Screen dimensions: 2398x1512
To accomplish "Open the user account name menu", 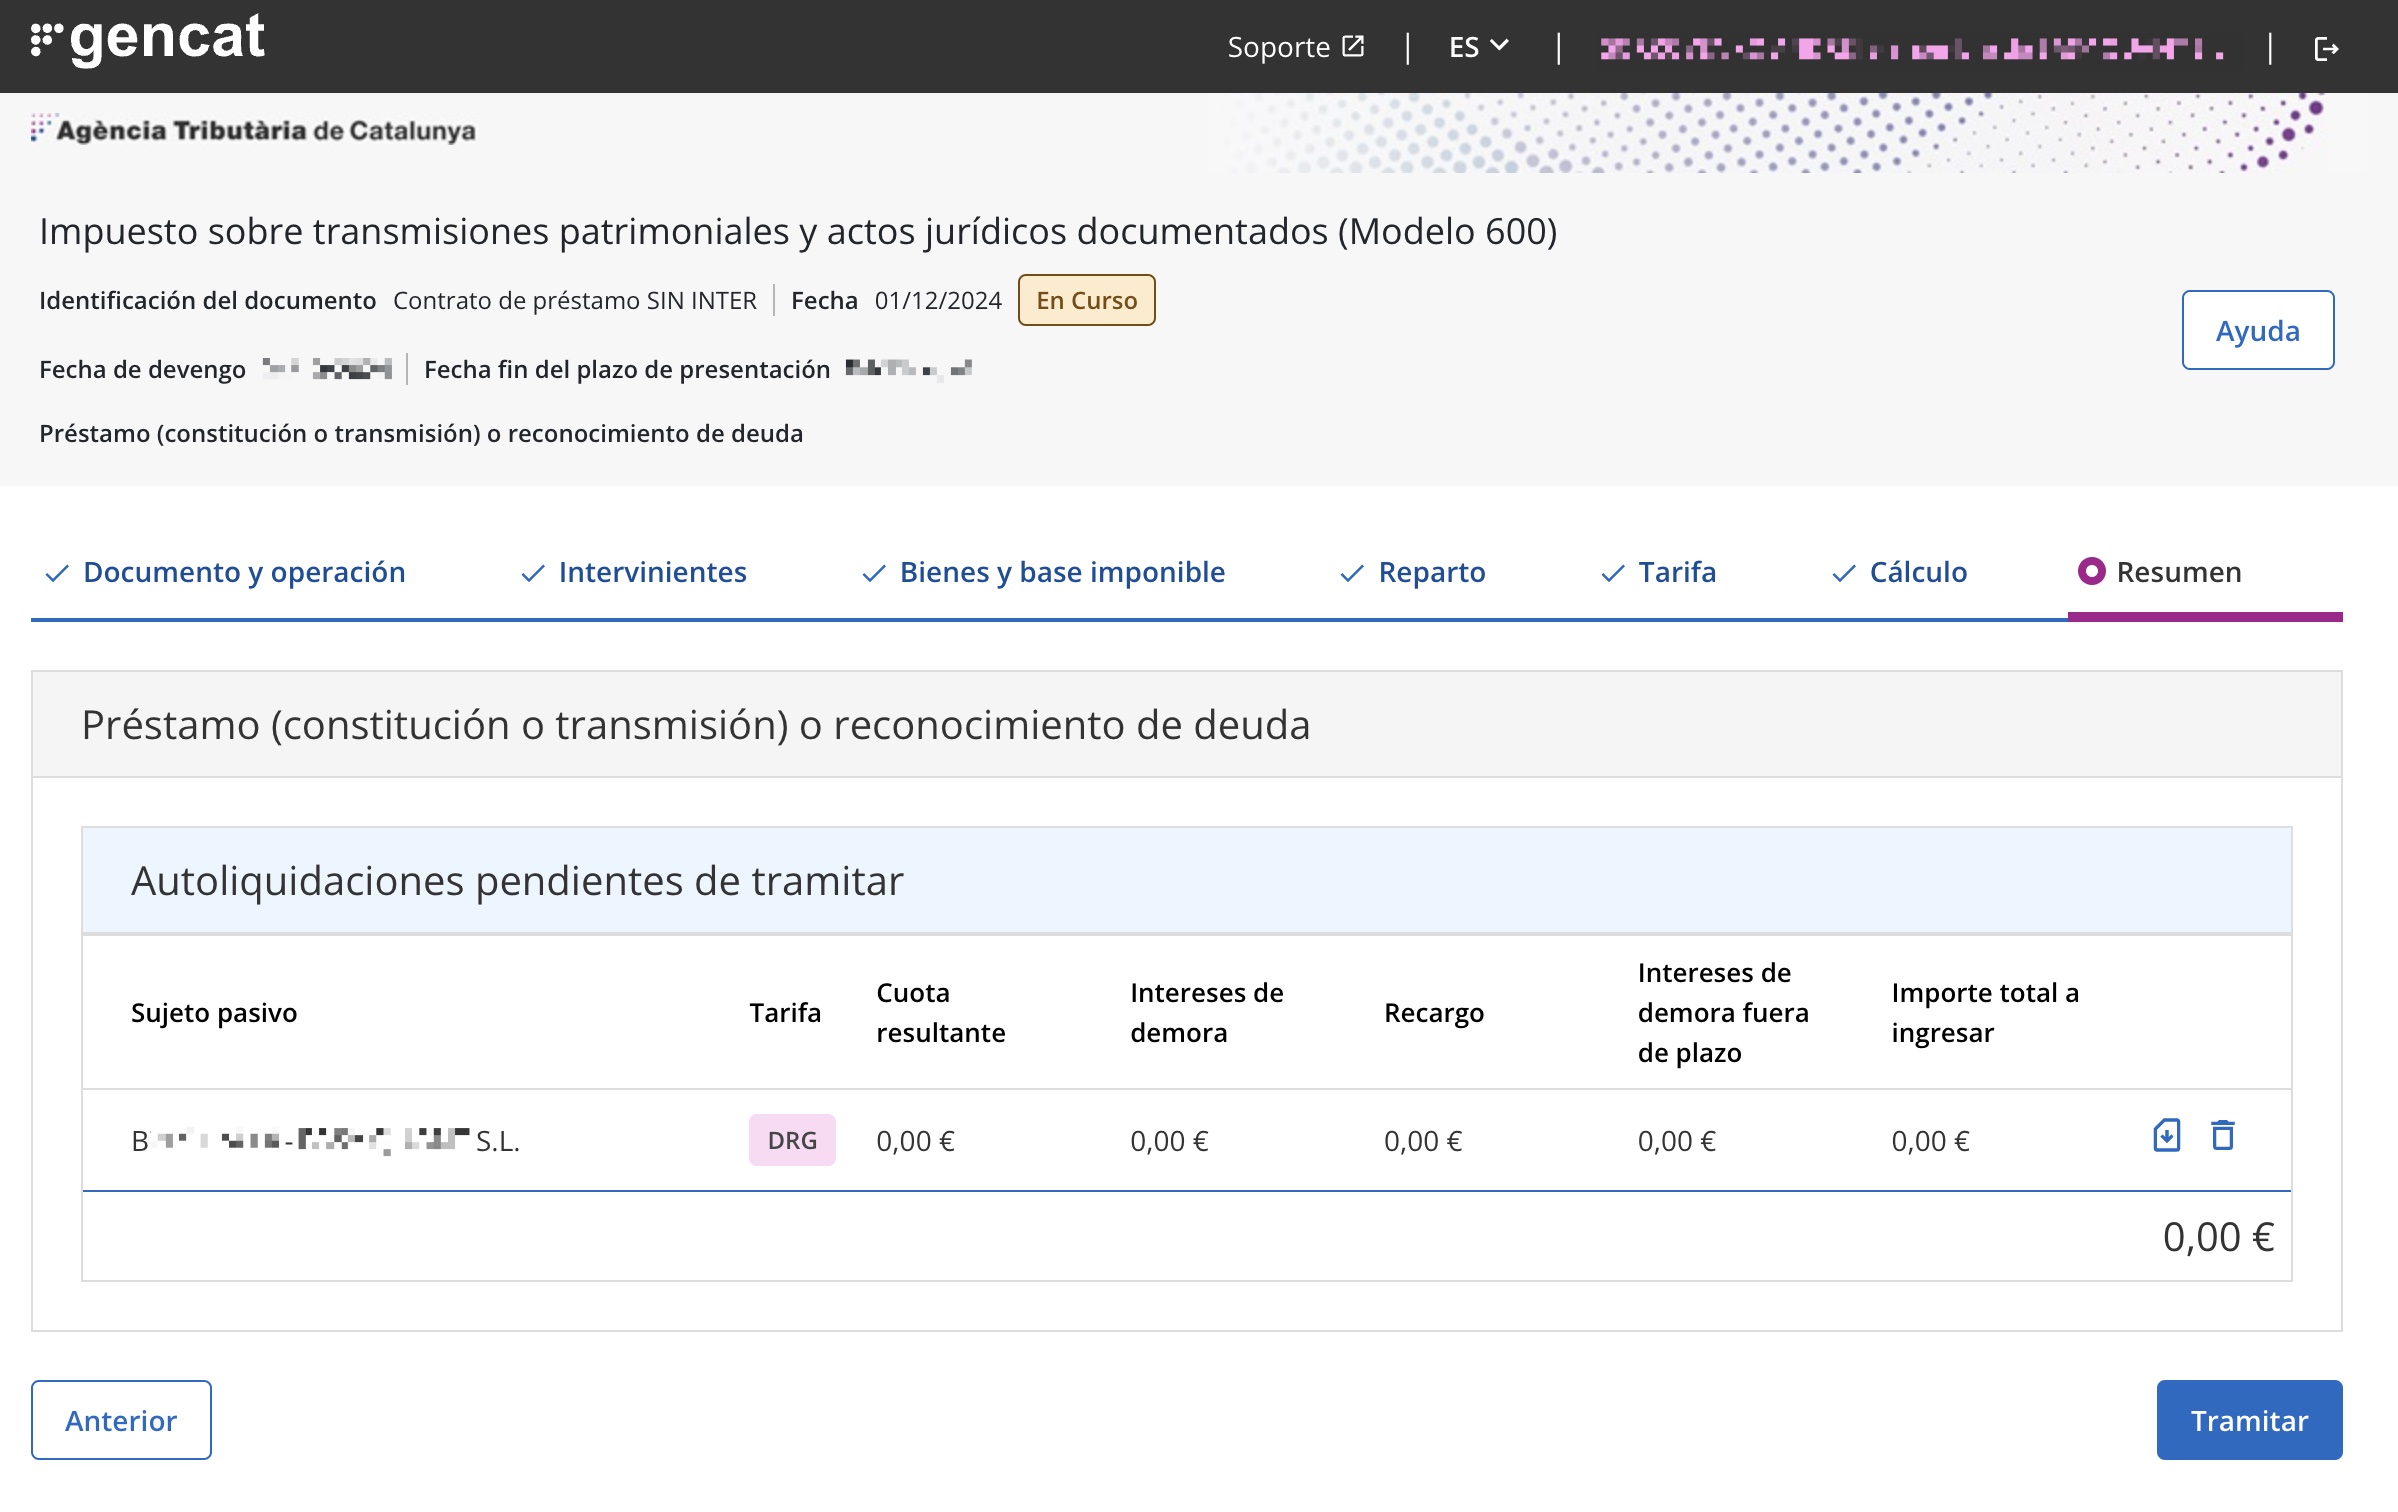I will (x=1911, y=48).
